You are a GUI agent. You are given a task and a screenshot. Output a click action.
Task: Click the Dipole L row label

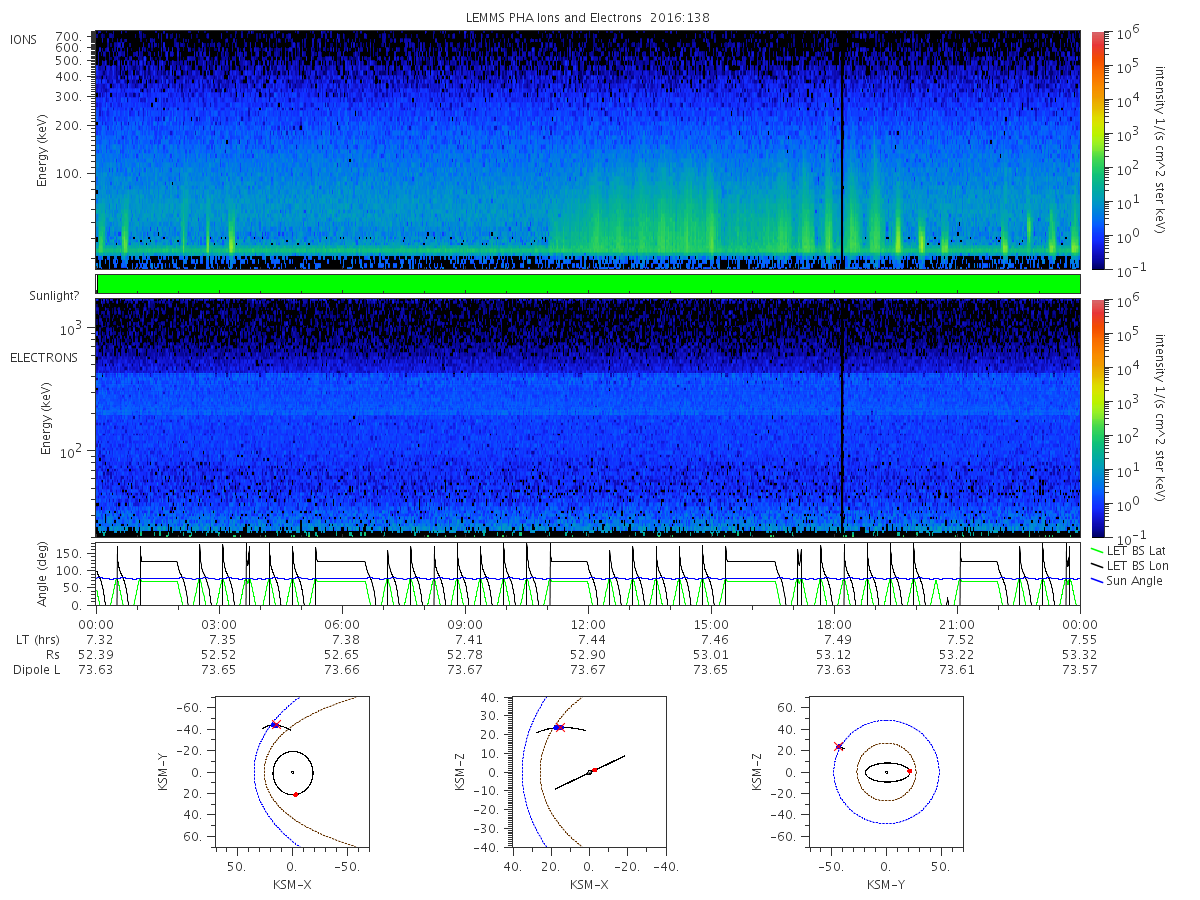pyautogui.click(x=36, y=669)
